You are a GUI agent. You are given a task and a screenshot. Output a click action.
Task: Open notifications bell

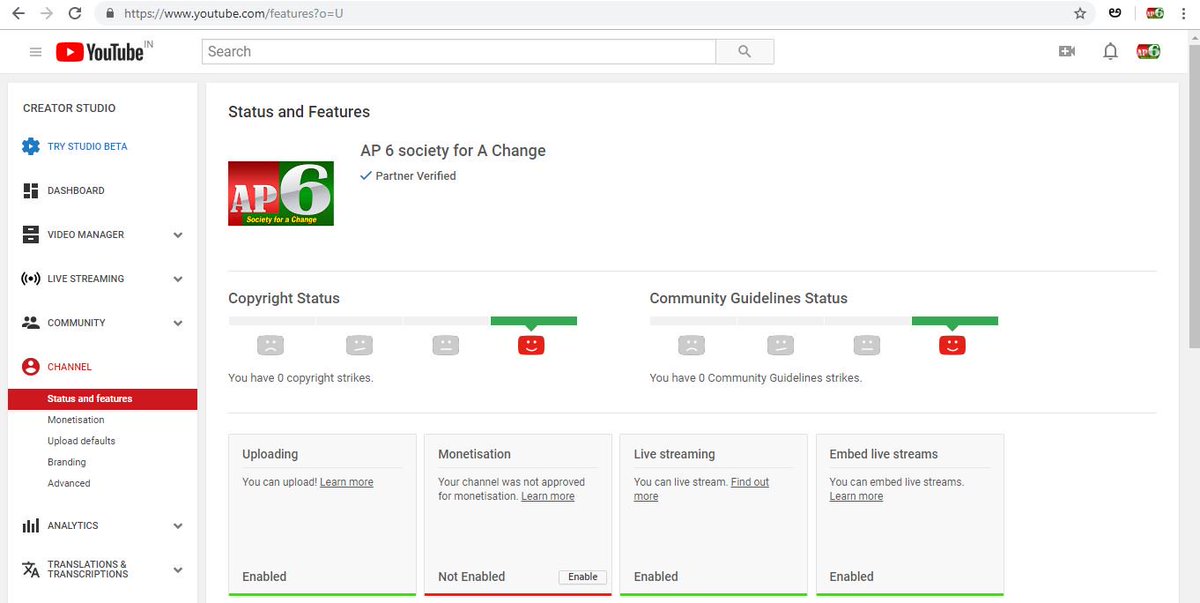click(x=1110, y=52)
